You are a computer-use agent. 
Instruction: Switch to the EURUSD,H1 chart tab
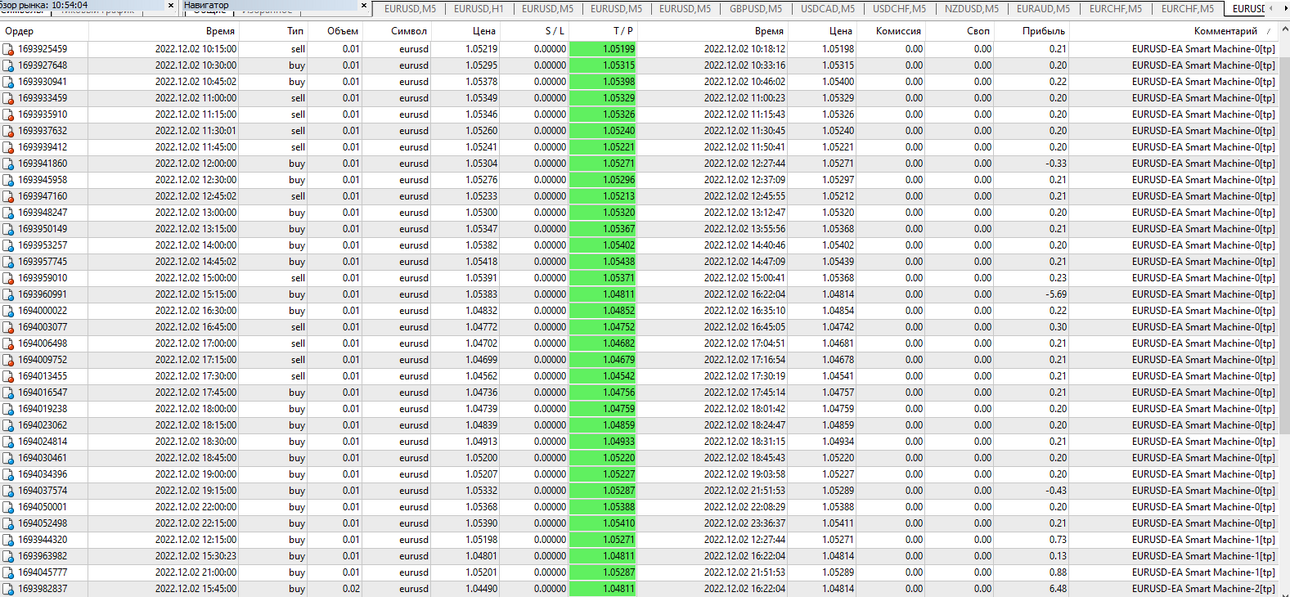click(478, 8)
